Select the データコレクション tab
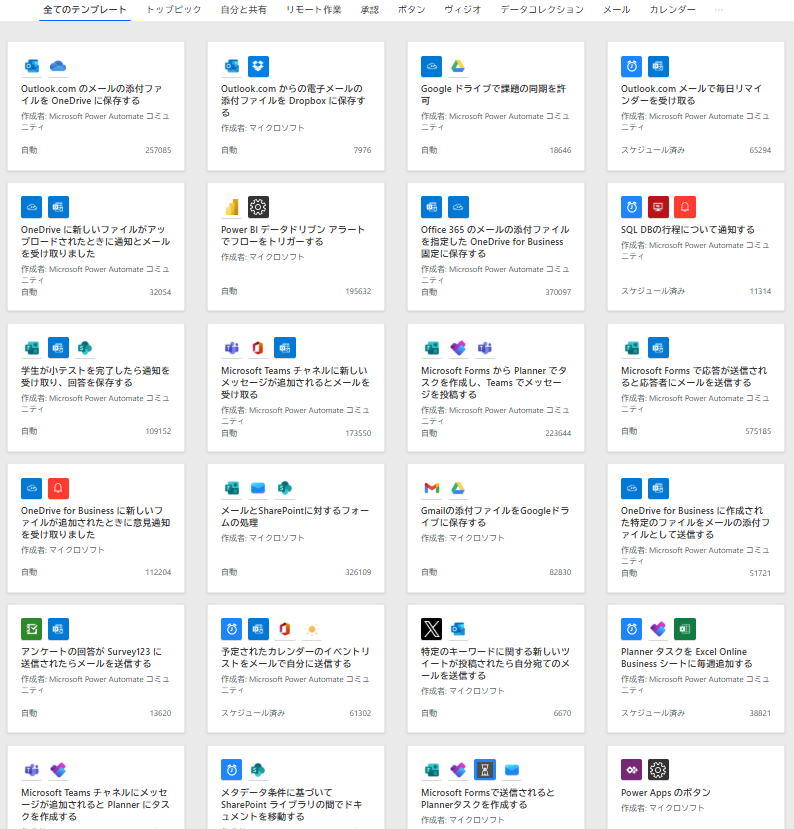 coord(542,10)
